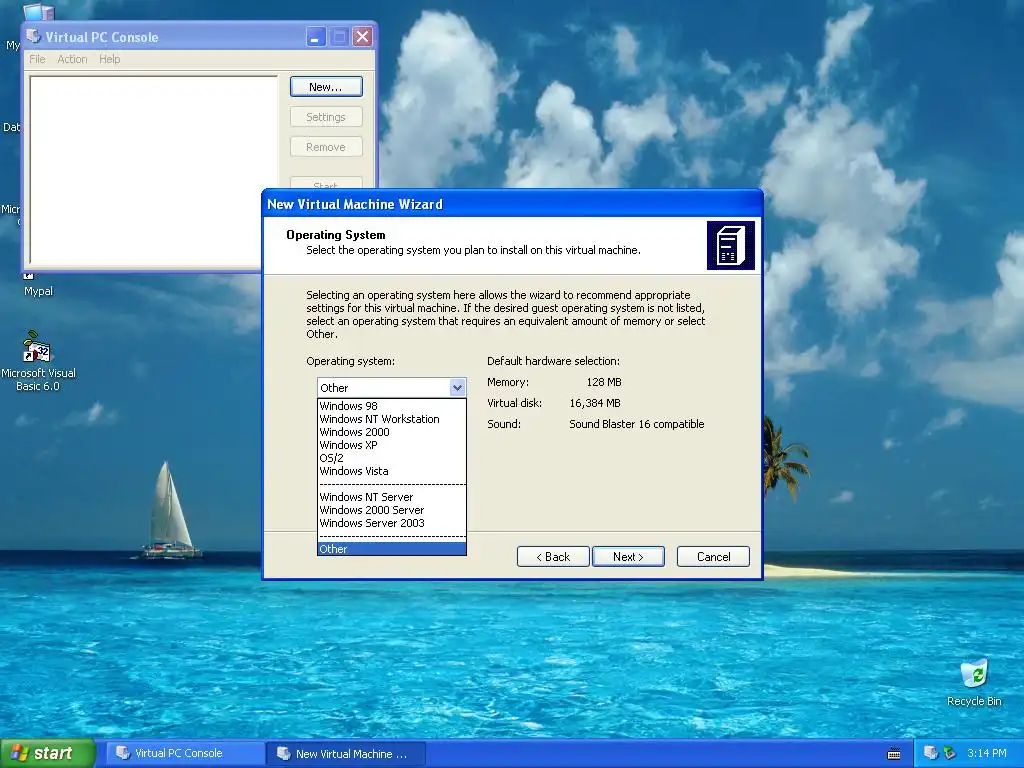Switch to Virtual PC Console taskbar item
1024x768 pixels.
[185, 754]
